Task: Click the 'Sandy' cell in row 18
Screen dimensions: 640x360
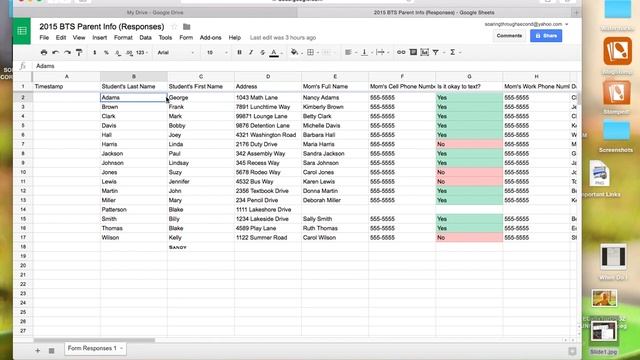Action: tap(201, 247)
